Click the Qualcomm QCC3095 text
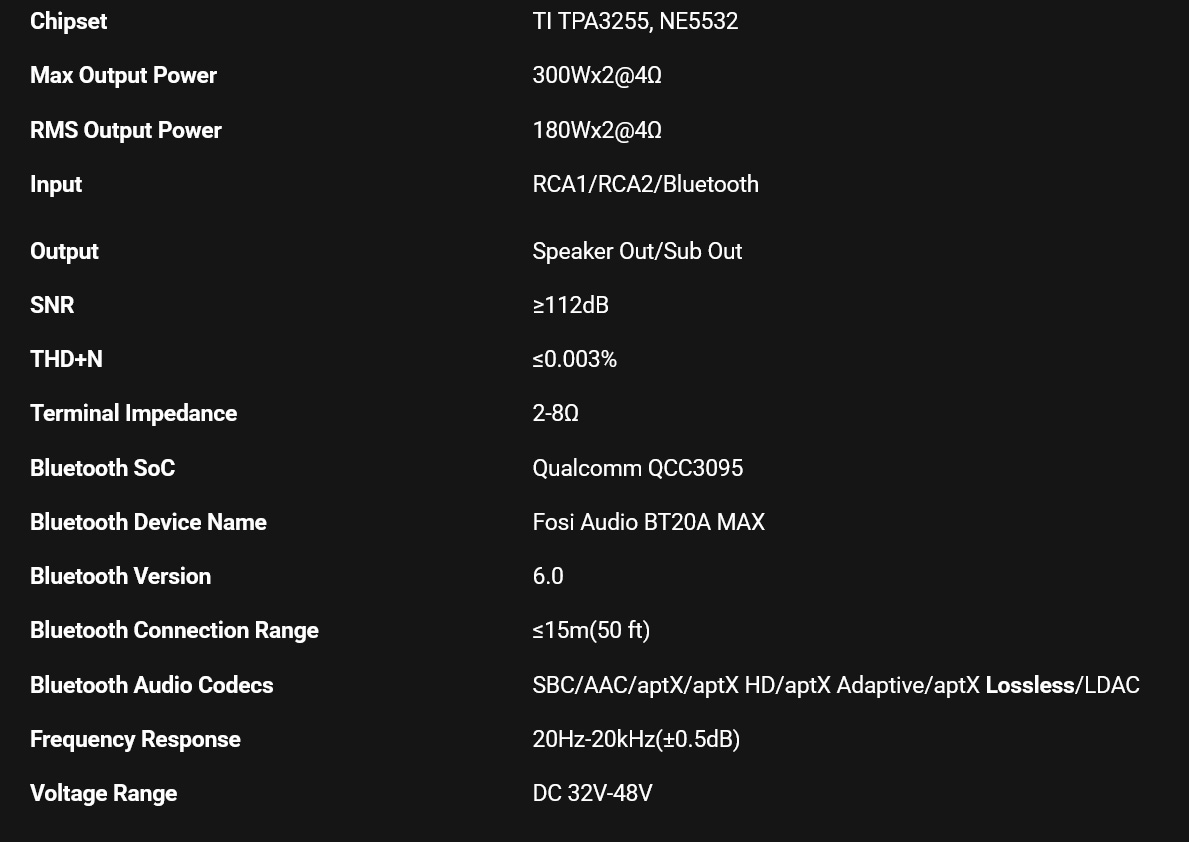 637,468
